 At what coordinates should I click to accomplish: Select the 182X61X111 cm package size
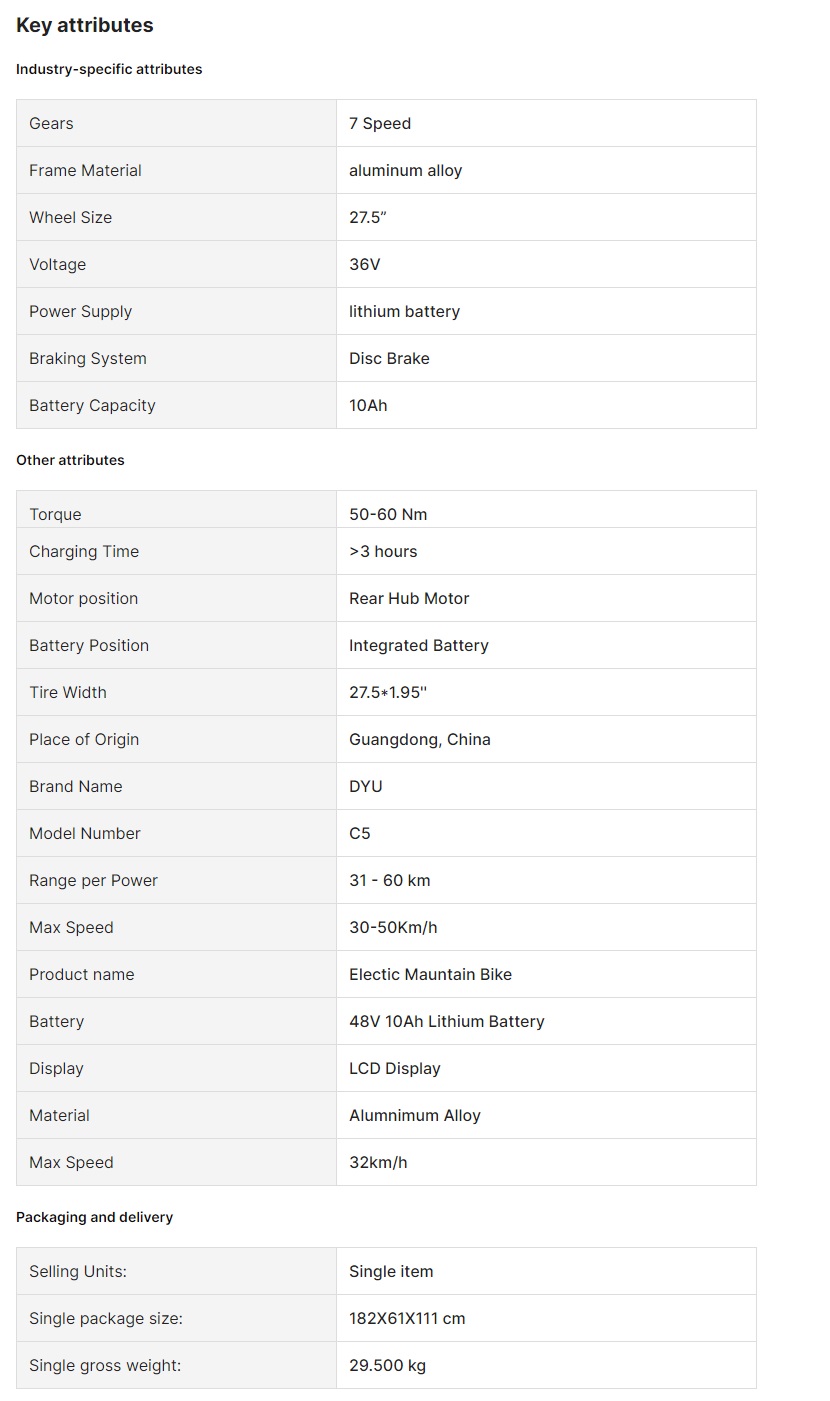(407, 1318)
